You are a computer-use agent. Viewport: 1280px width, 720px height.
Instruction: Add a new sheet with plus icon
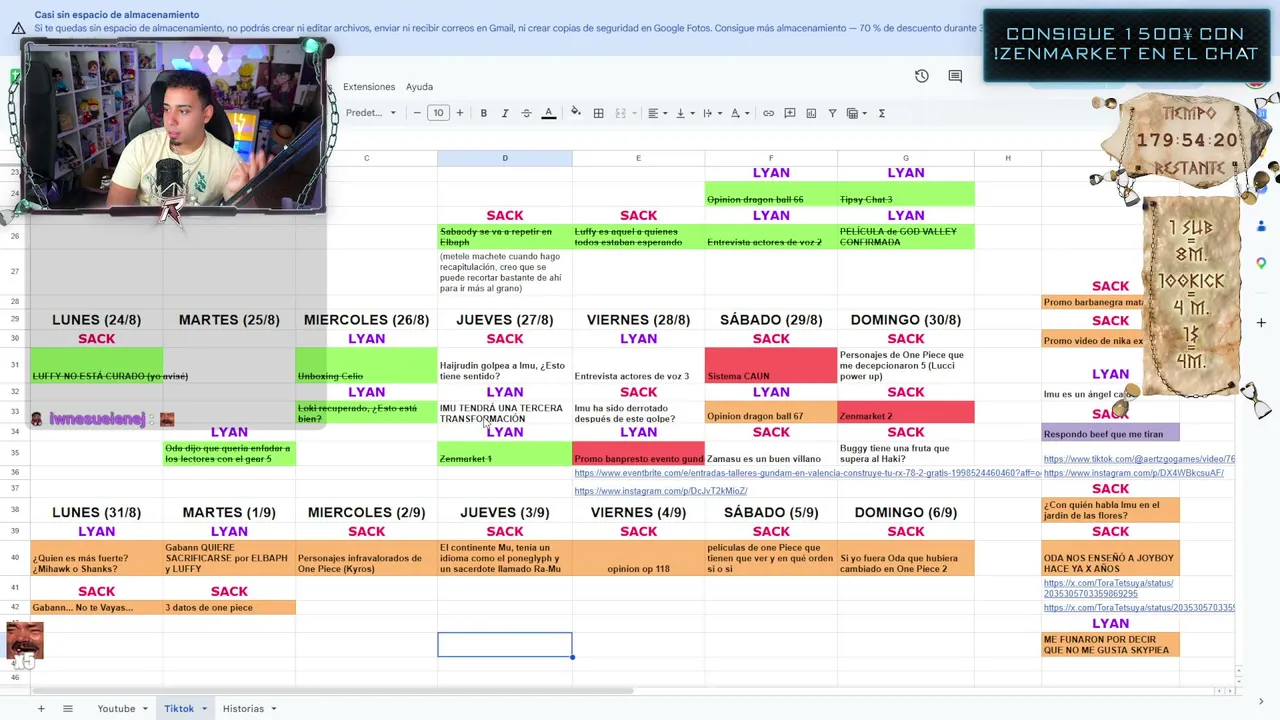41,709
